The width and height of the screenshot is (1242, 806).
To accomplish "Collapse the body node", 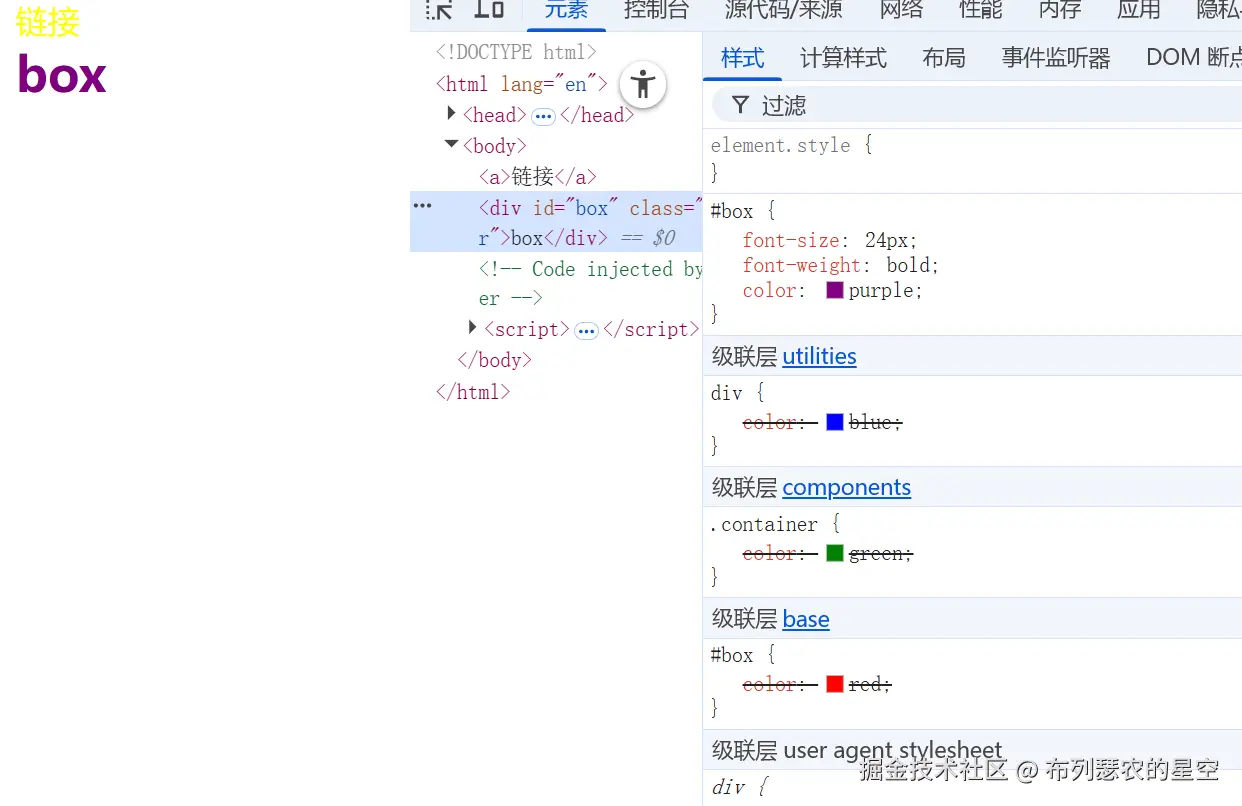I will (x=451, y=145).
